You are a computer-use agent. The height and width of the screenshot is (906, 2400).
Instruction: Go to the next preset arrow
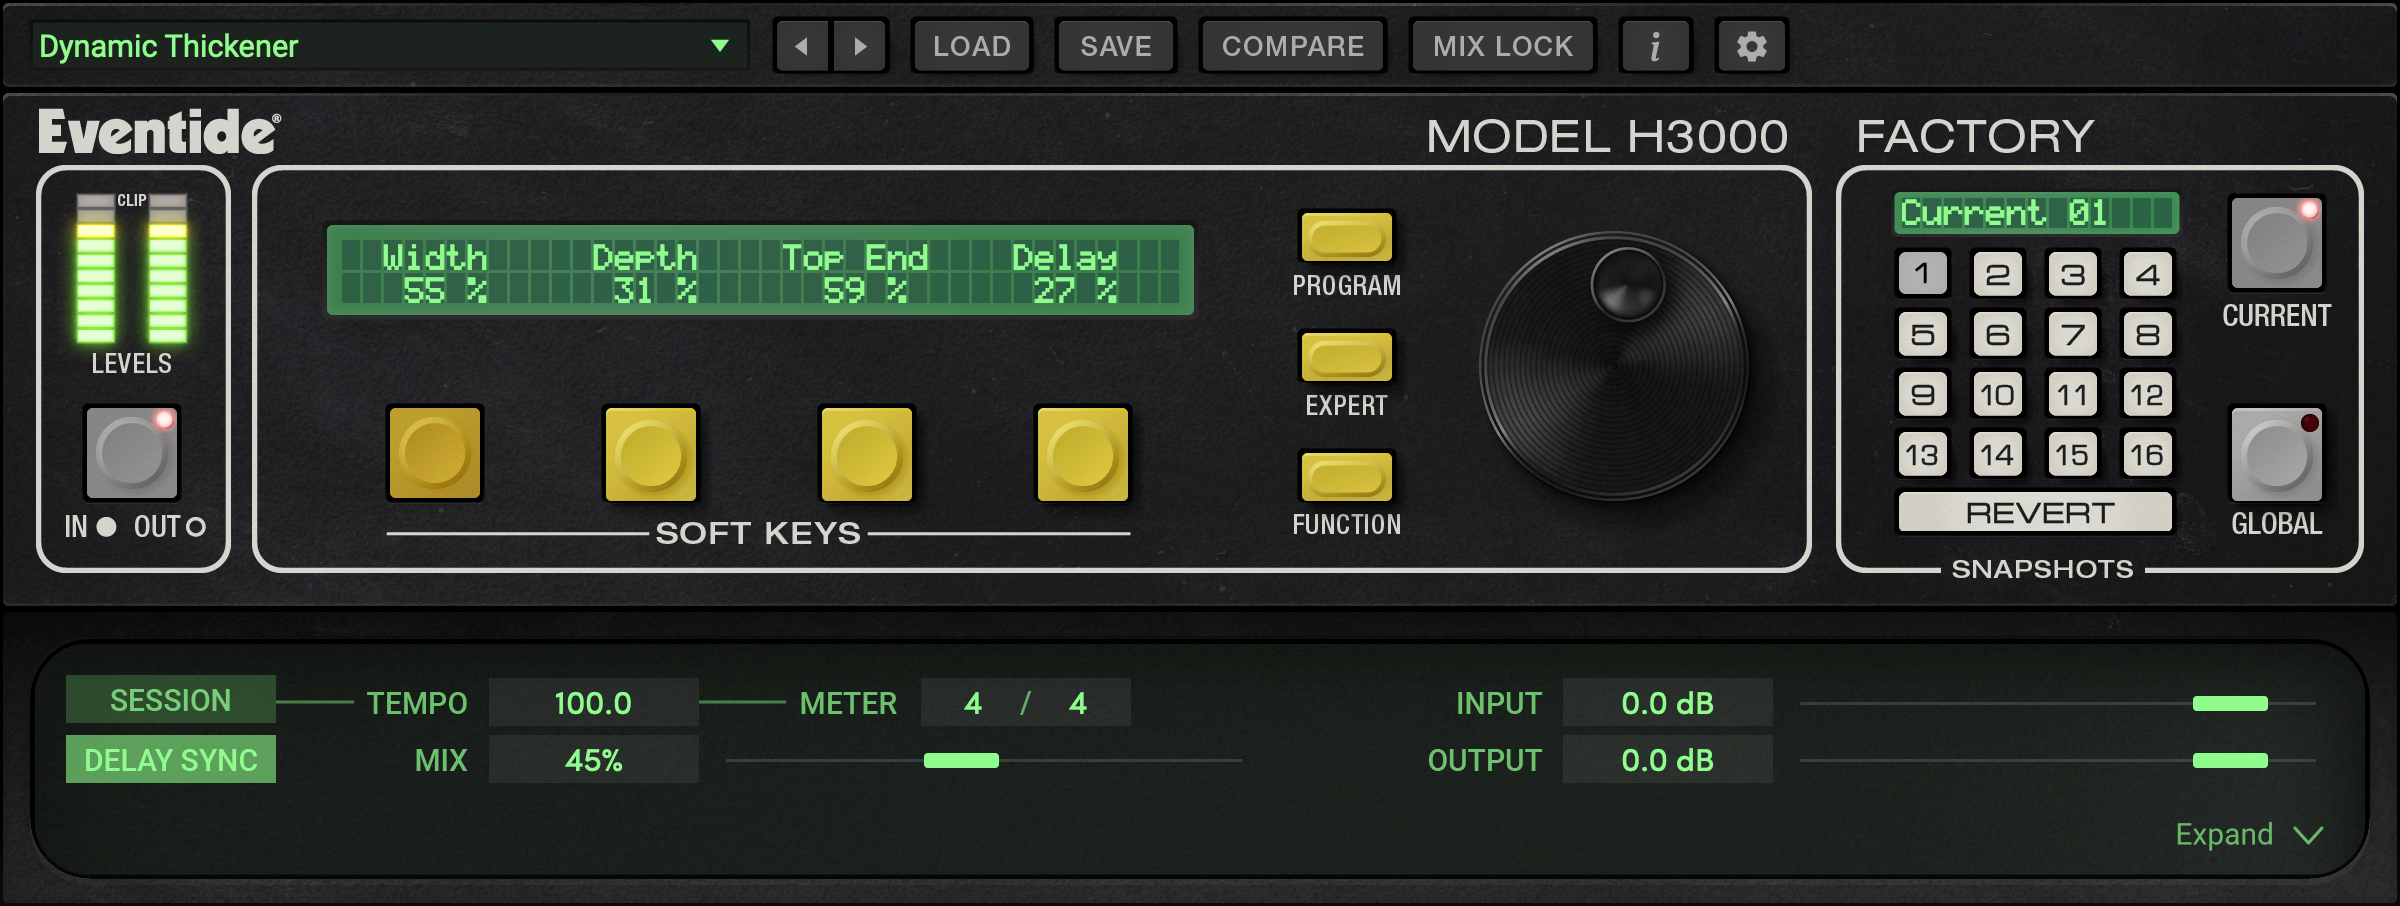point(860,46)
